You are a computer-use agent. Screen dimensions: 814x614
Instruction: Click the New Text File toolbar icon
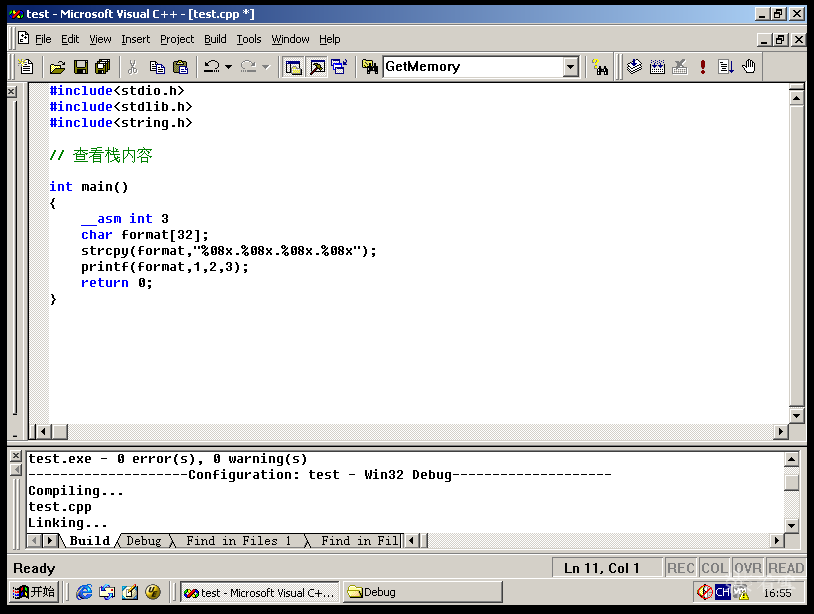pyautogui.click(x=25, y=67)
